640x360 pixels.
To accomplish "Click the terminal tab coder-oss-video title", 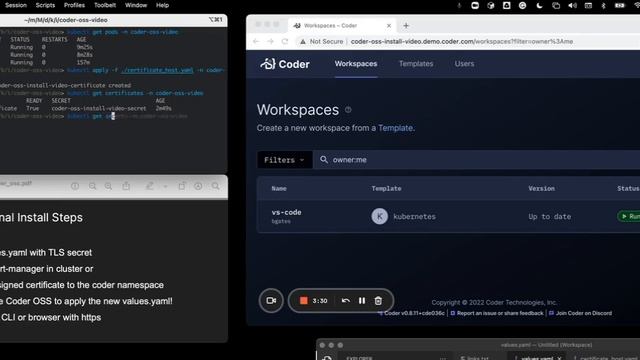I will point(66,20).
